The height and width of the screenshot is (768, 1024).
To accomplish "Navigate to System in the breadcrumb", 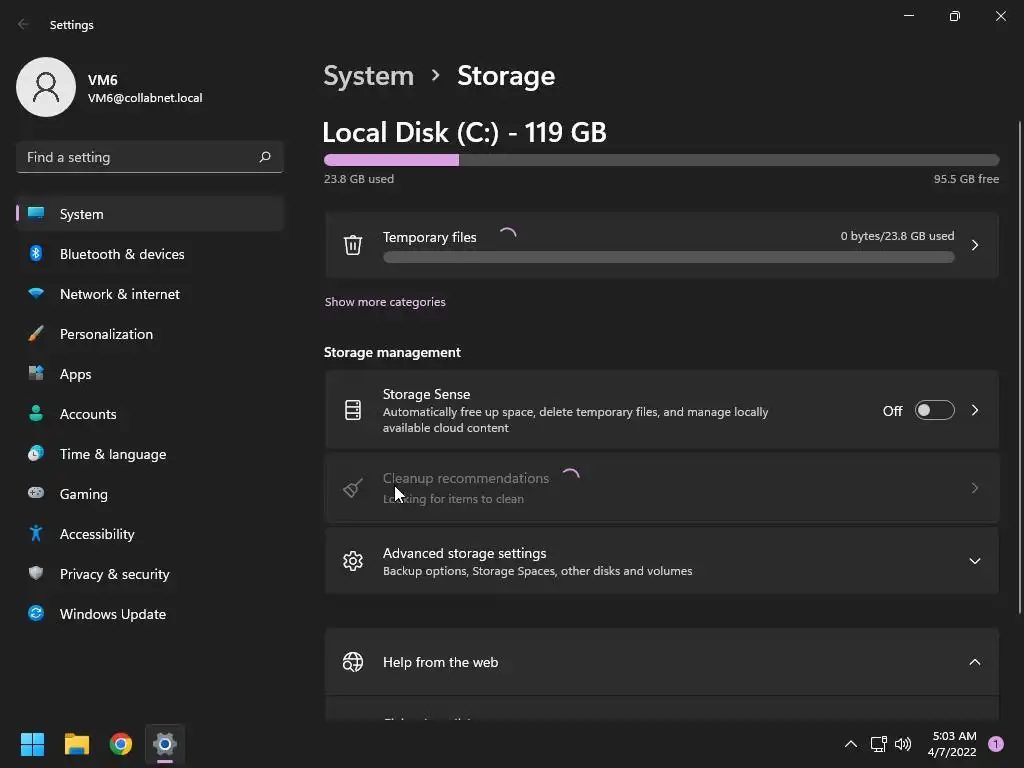I will point(368,76).
